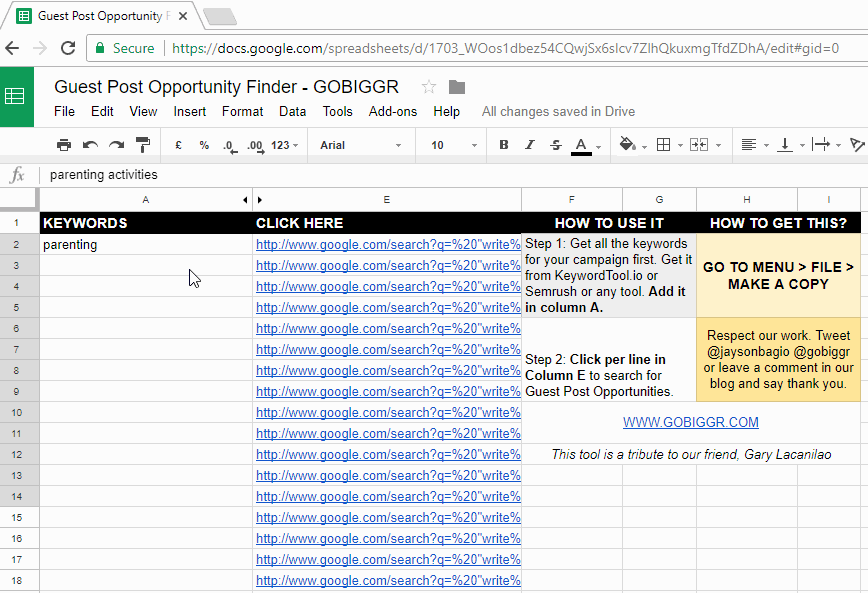Redo the last action
The height and width of the screenshot is (593, 868).
(116, 145)
